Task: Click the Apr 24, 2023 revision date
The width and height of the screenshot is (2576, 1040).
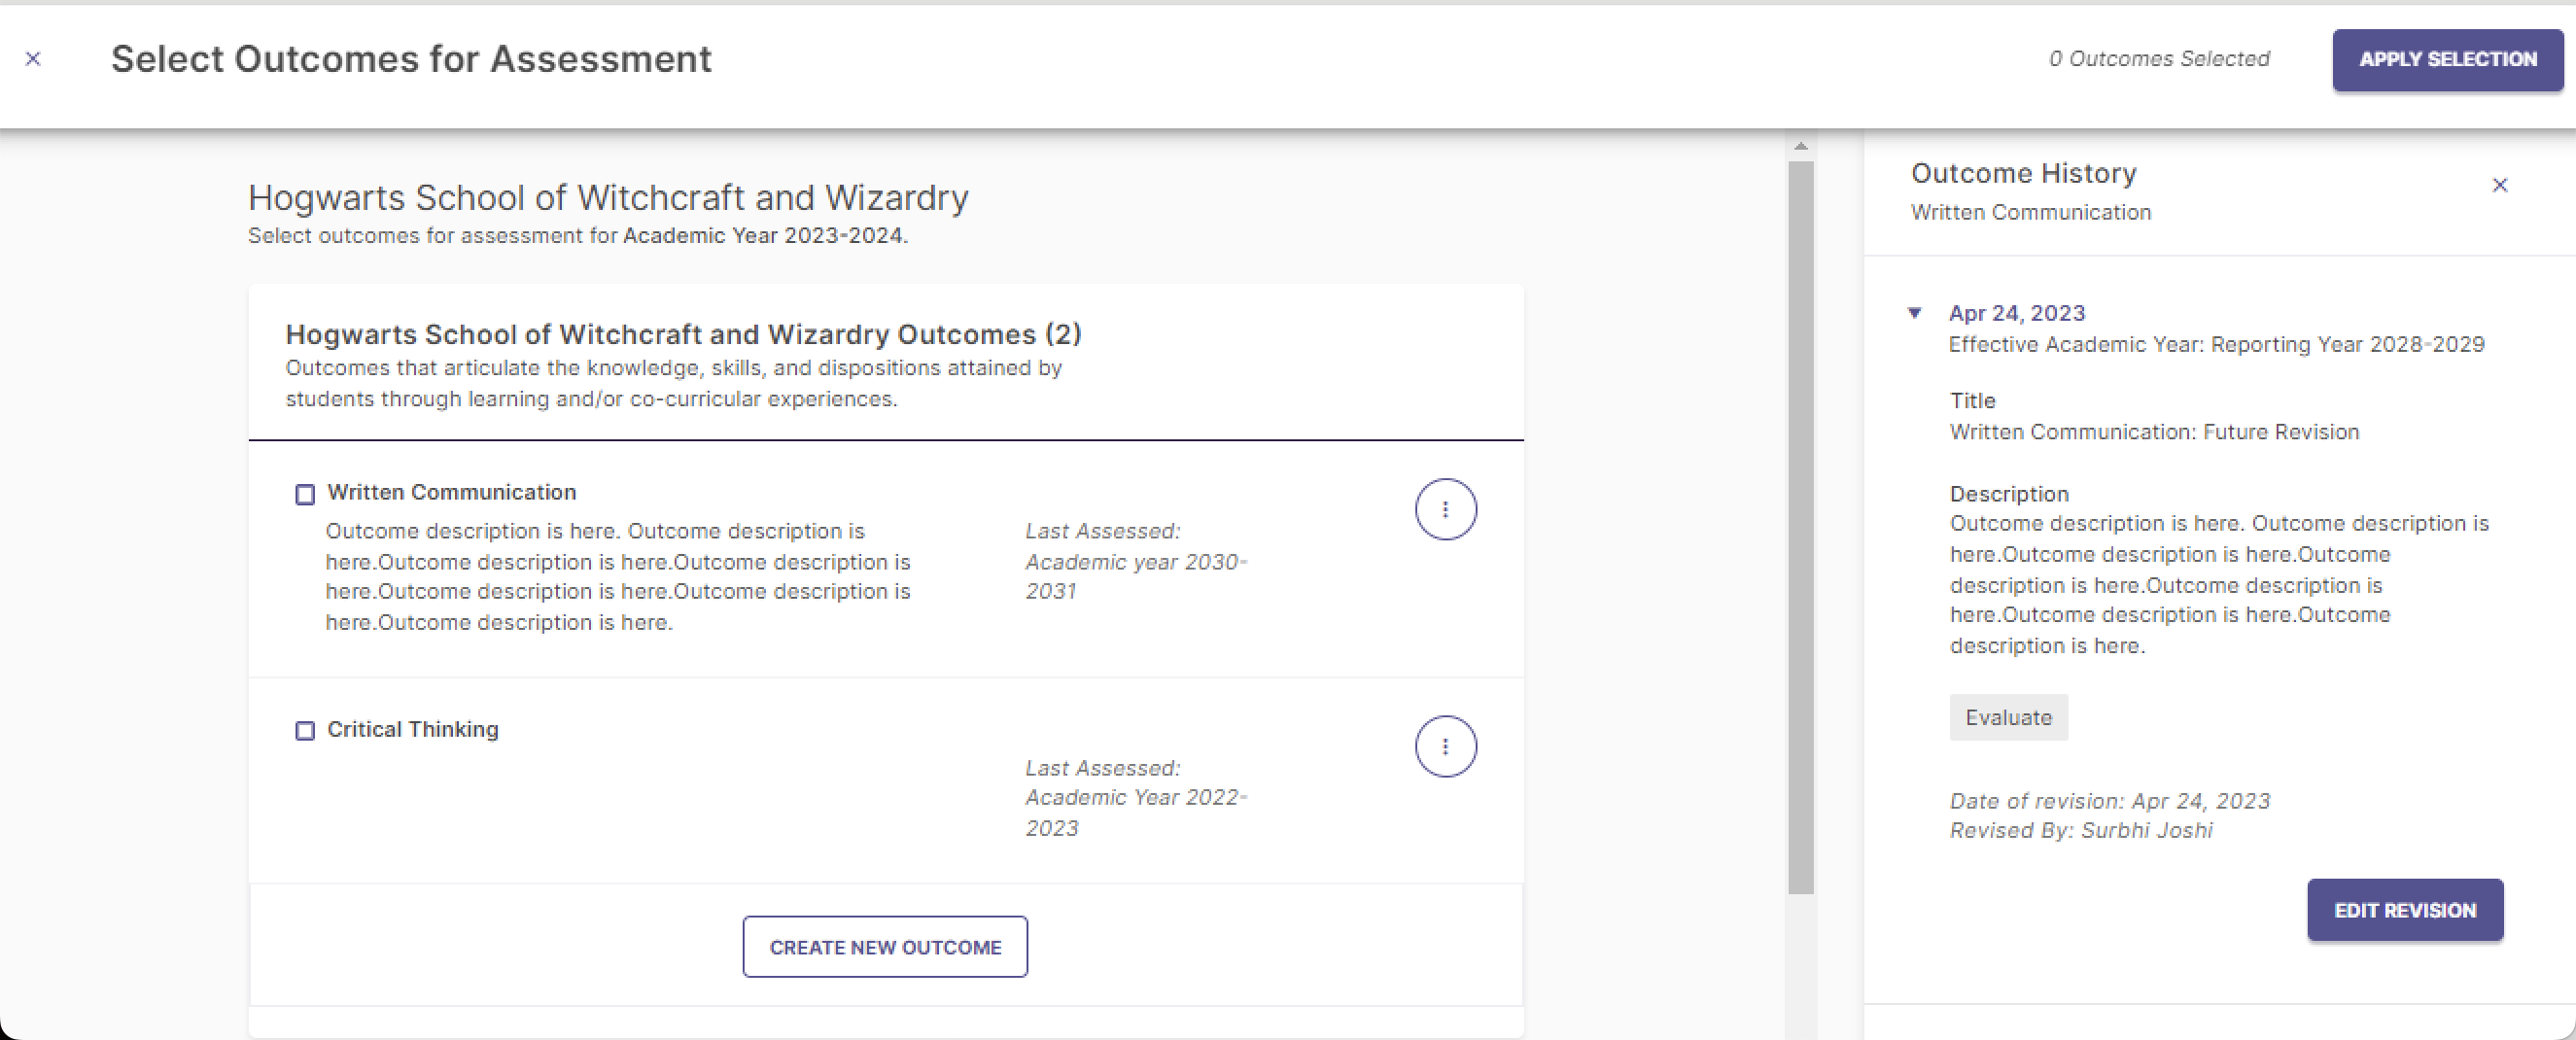Action: [x=2016, y=313]
